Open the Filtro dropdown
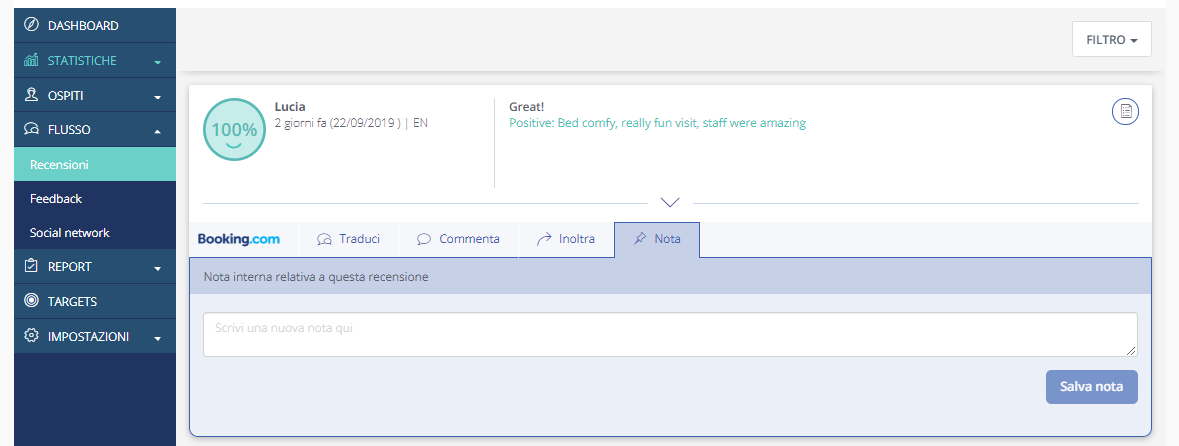1179x446 pixels. (x=1111, y=39)
